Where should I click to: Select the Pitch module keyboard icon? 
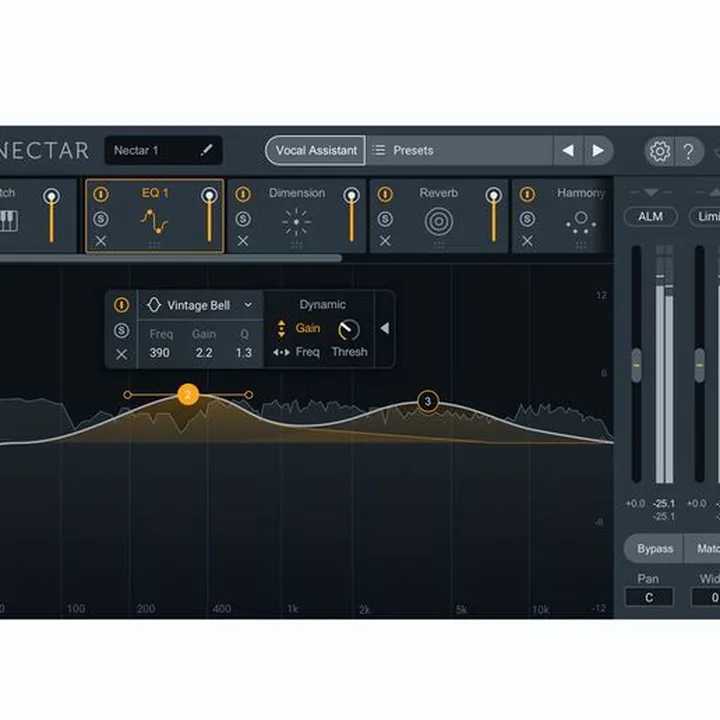point(9,221)
